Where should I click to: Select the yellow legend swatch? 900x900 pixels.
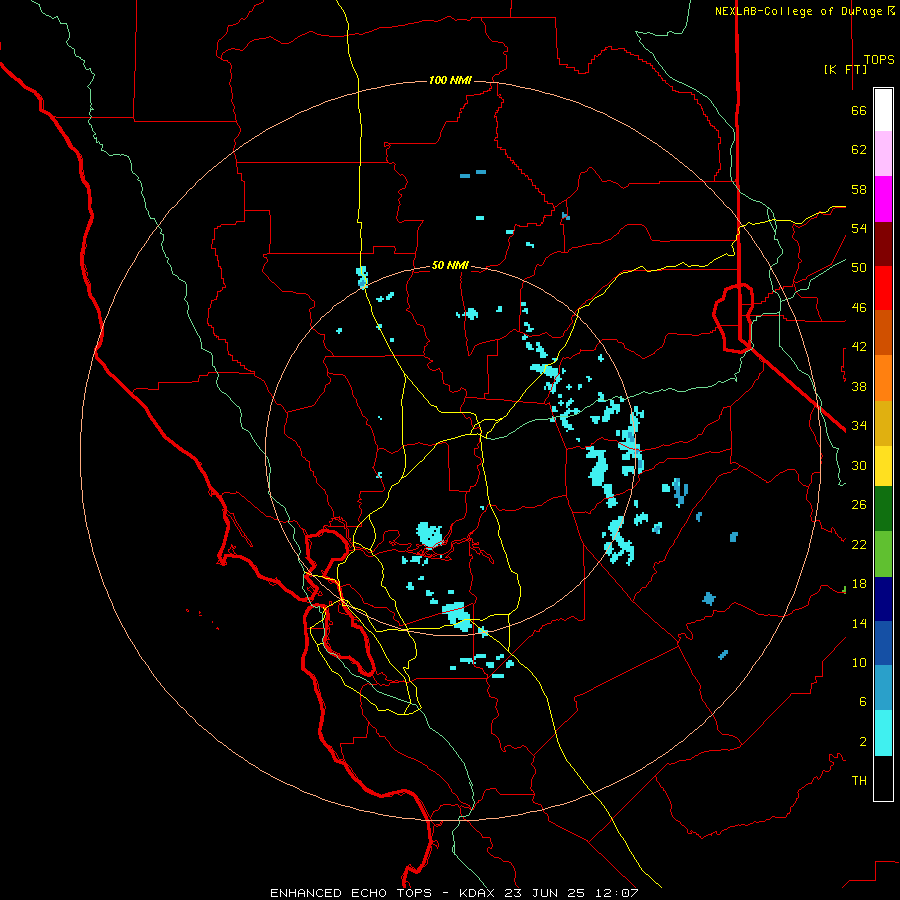pyautogui.click(x=883, y=465)
